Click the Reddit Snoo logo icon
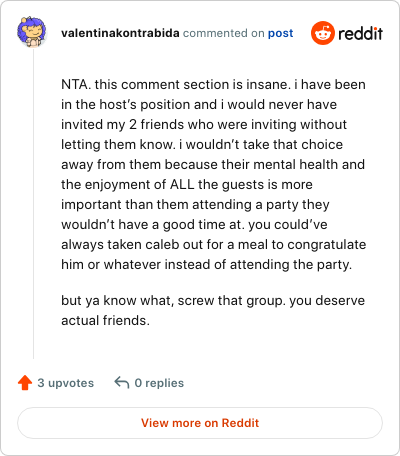 322,33
